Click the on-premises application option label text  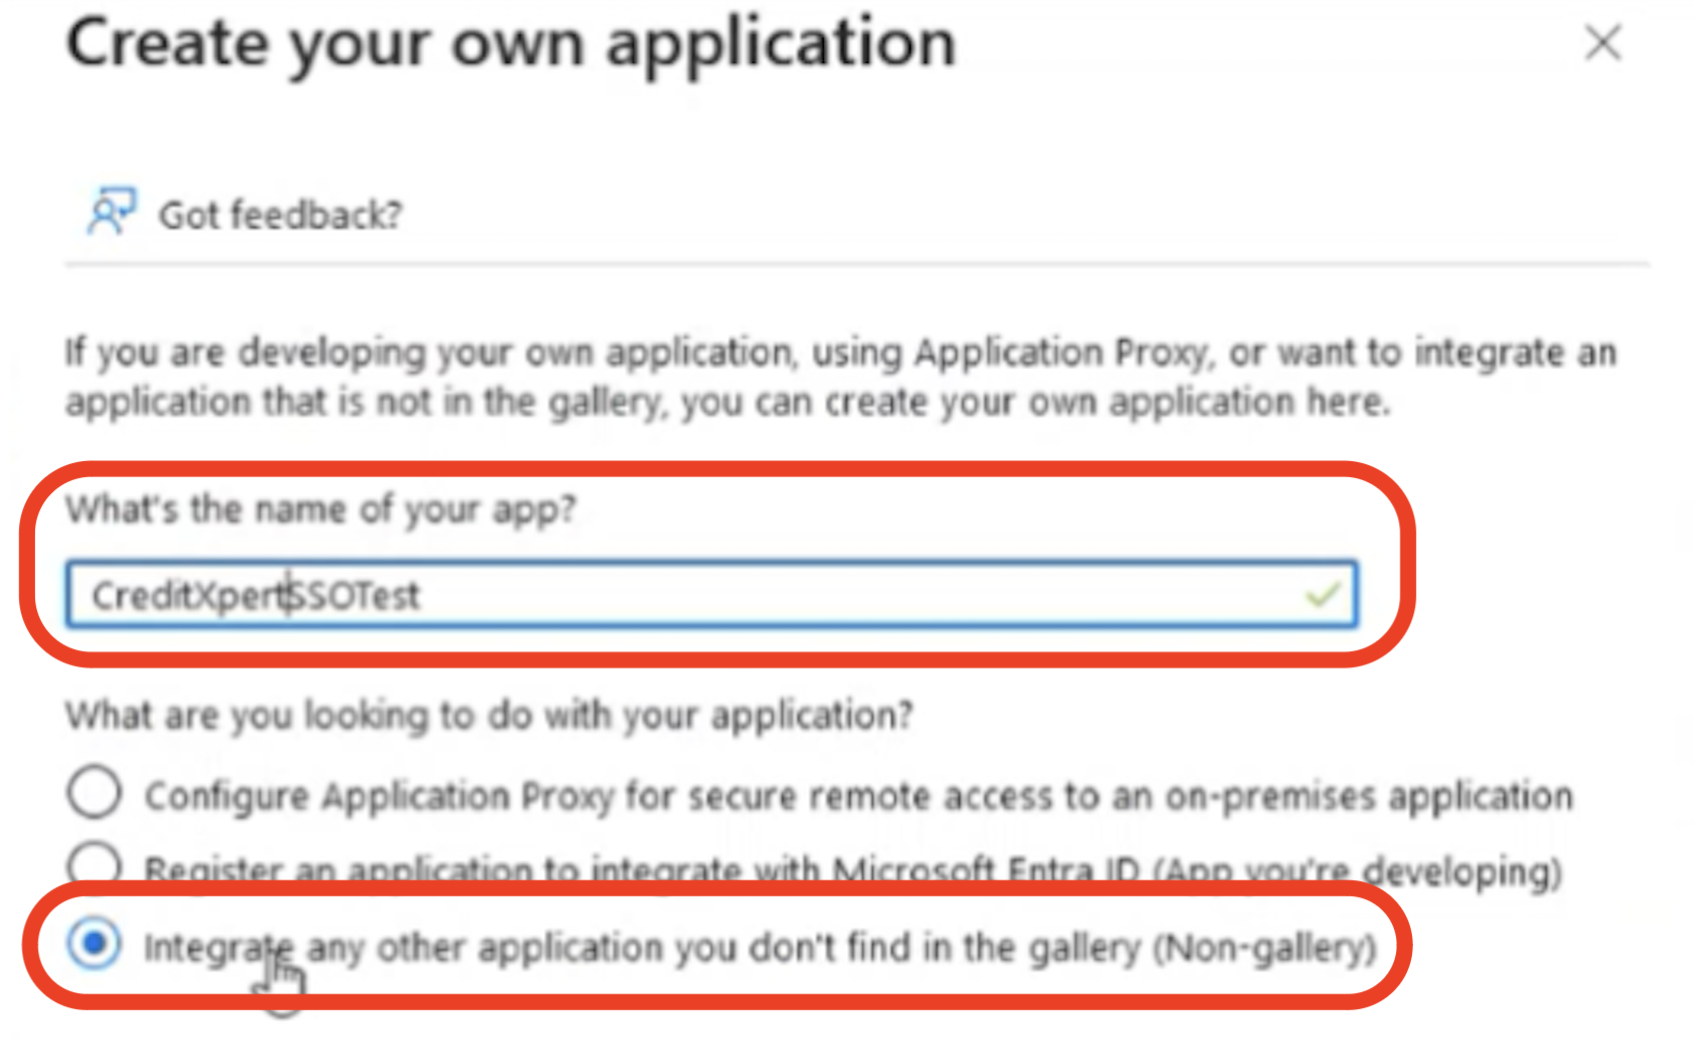point(859,796)
